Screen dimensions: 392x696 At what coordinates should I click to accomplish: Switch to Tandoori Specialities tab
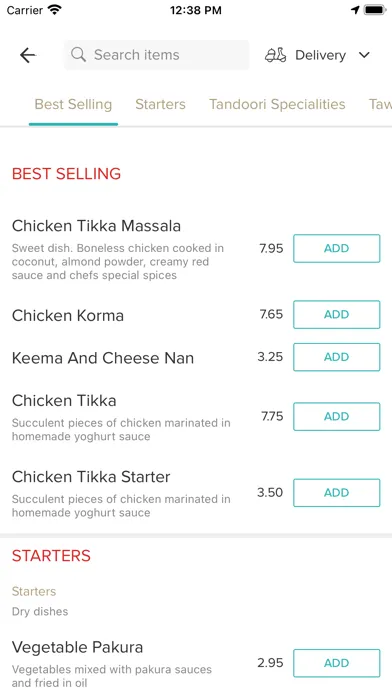tap(277, 104)
